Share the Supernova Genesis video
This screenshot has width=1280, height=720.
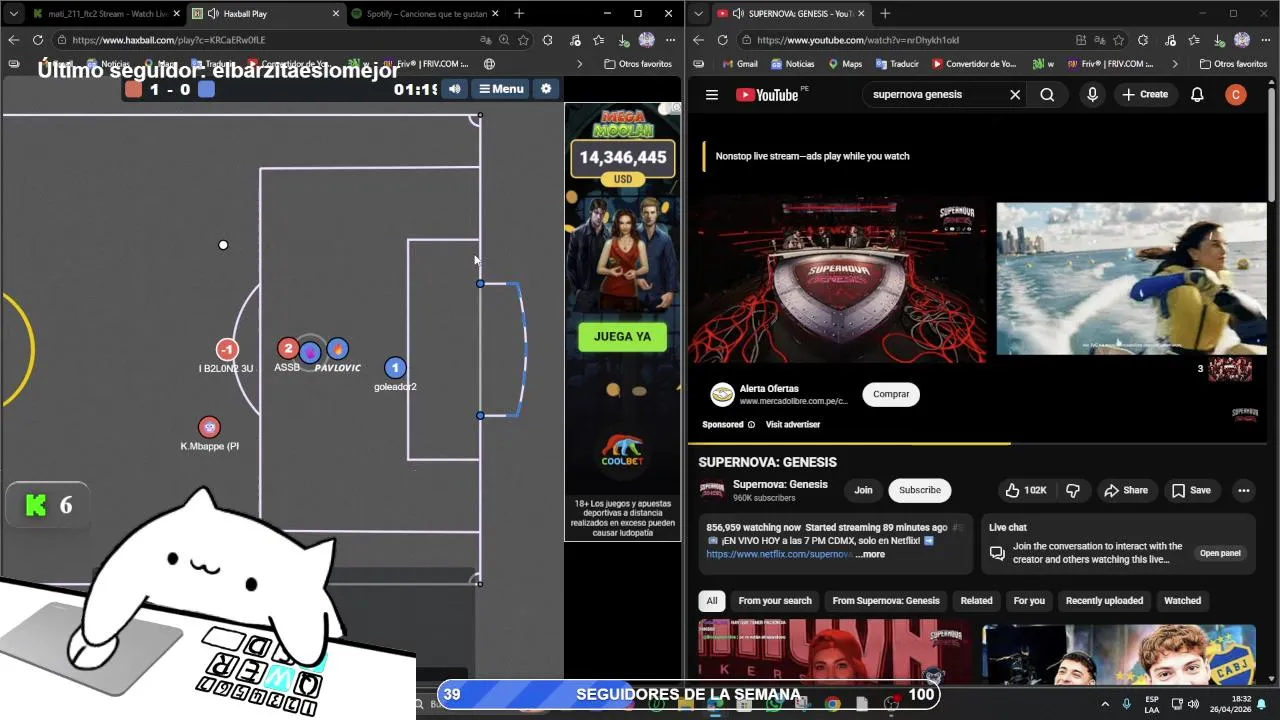tap(1126, 490)
